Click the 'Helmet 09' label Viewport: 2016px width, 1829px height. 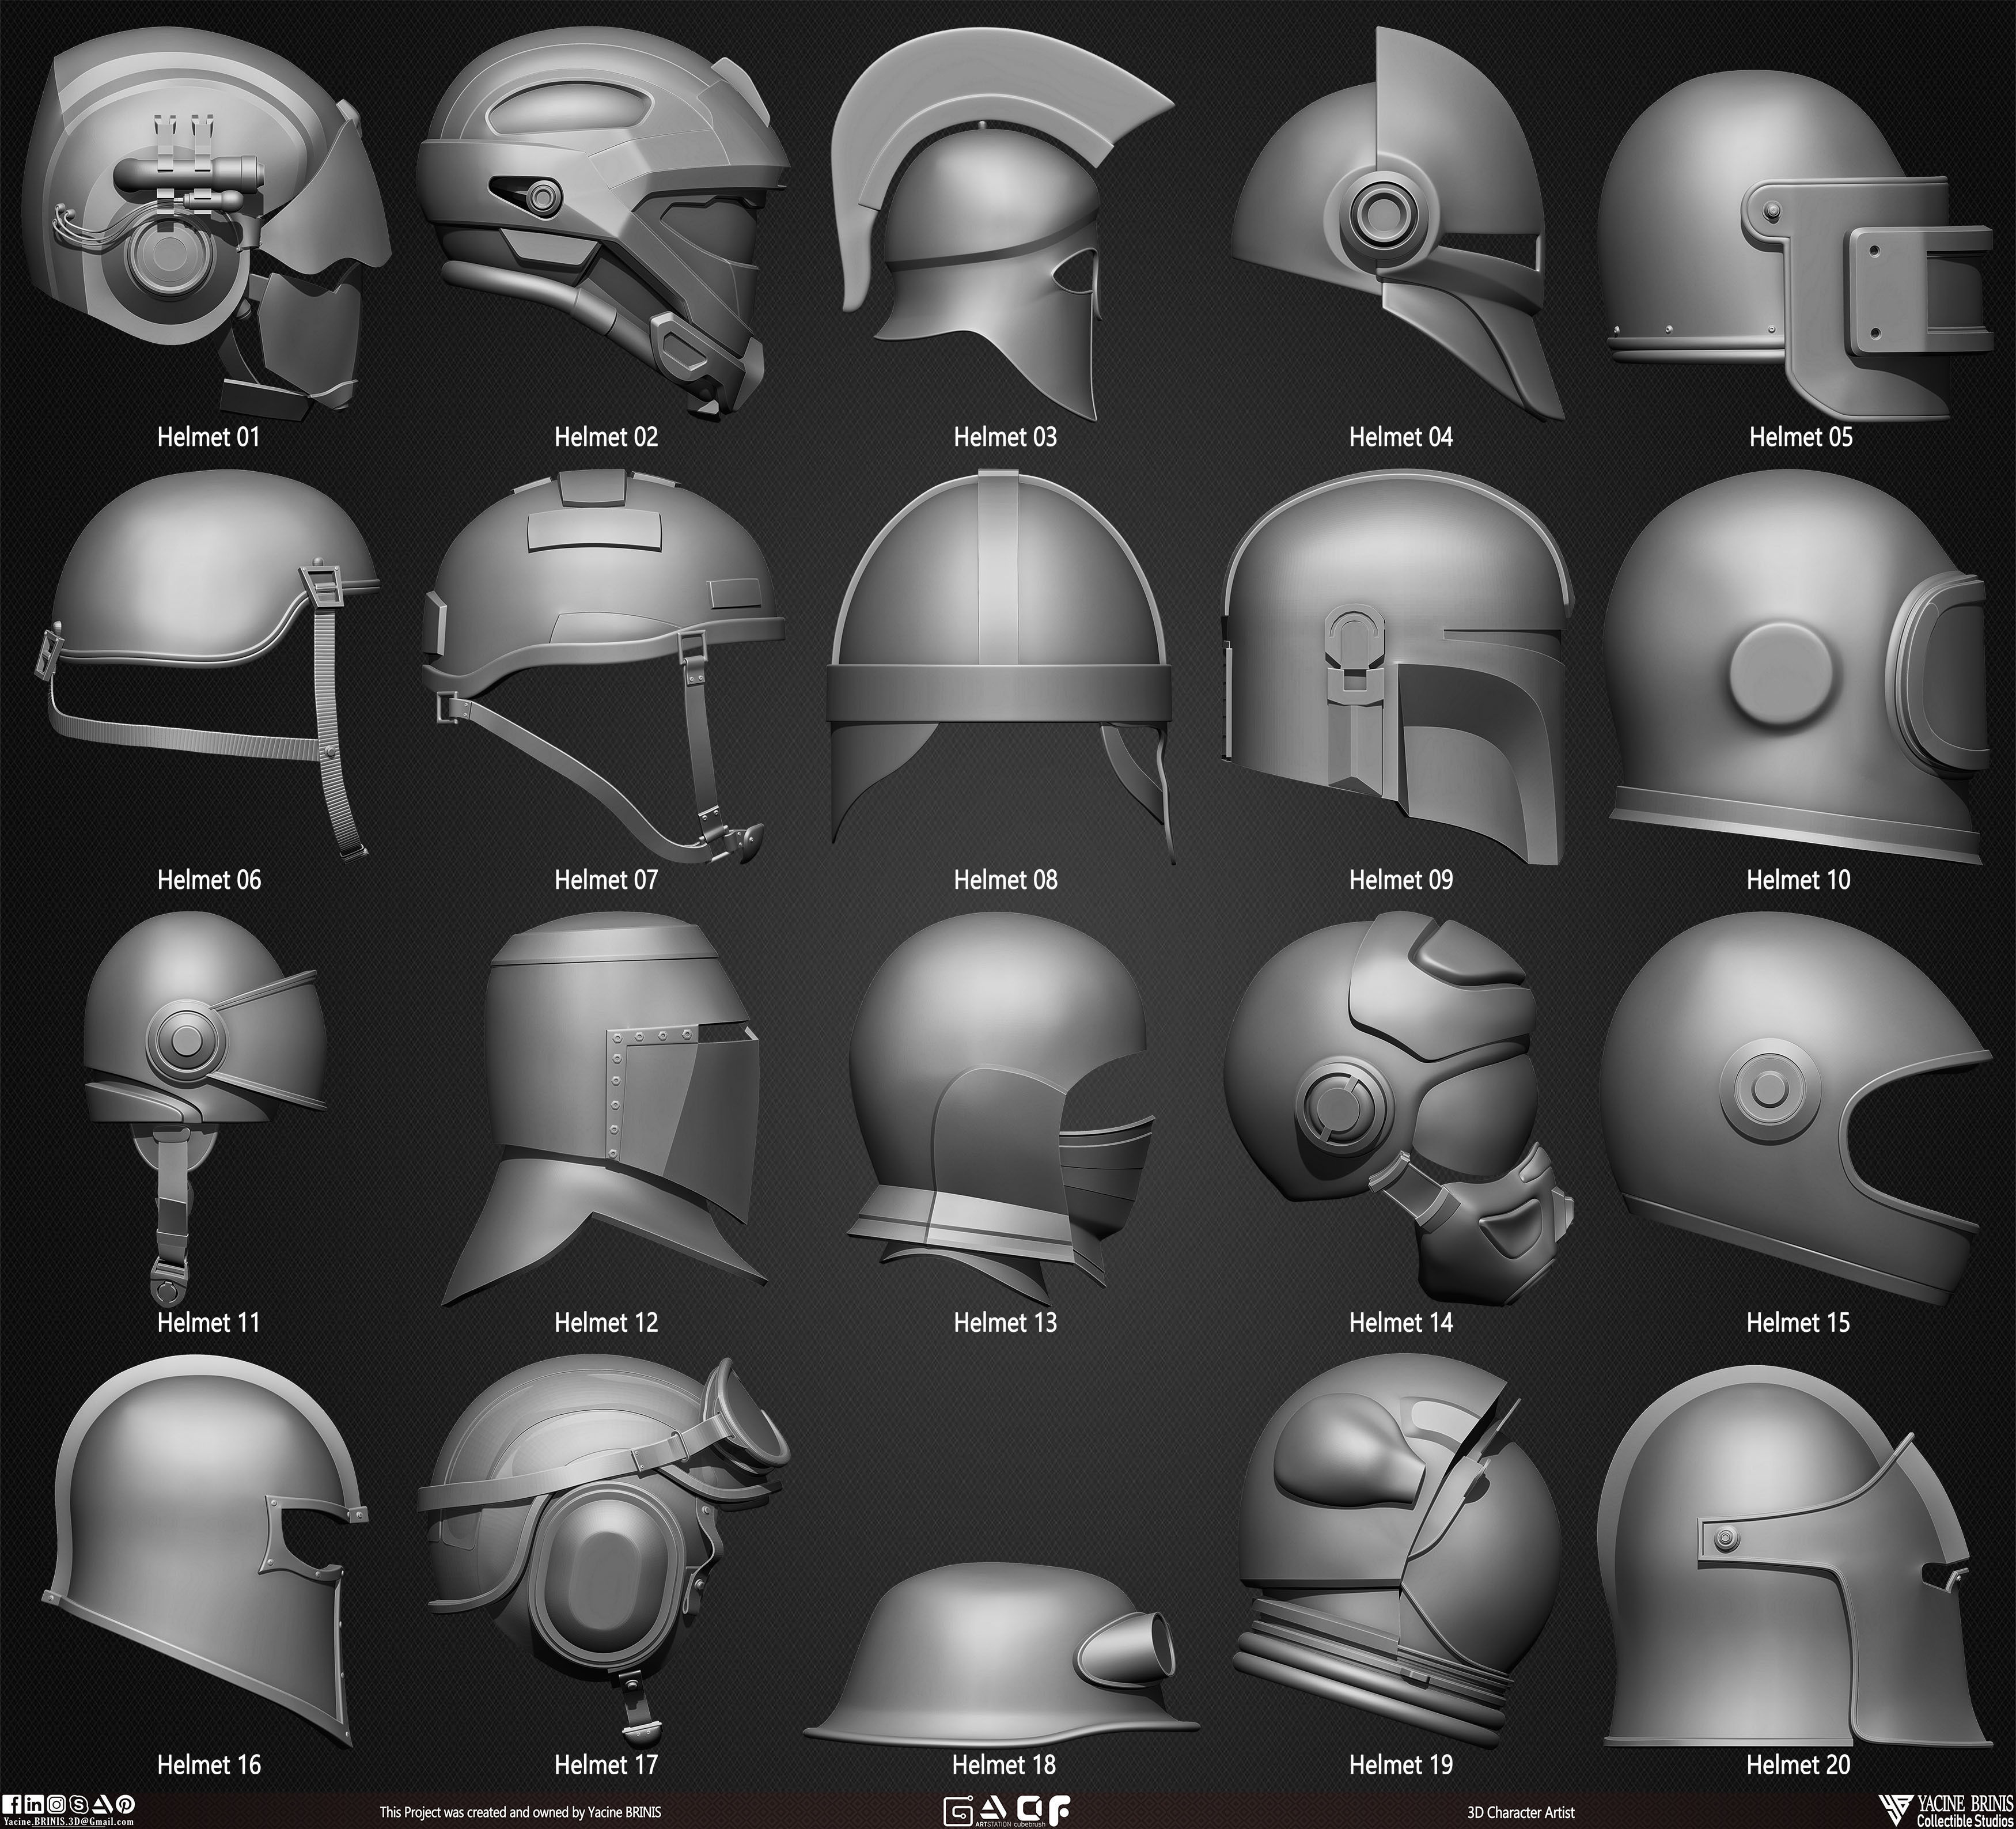[x=1400, y=880]
